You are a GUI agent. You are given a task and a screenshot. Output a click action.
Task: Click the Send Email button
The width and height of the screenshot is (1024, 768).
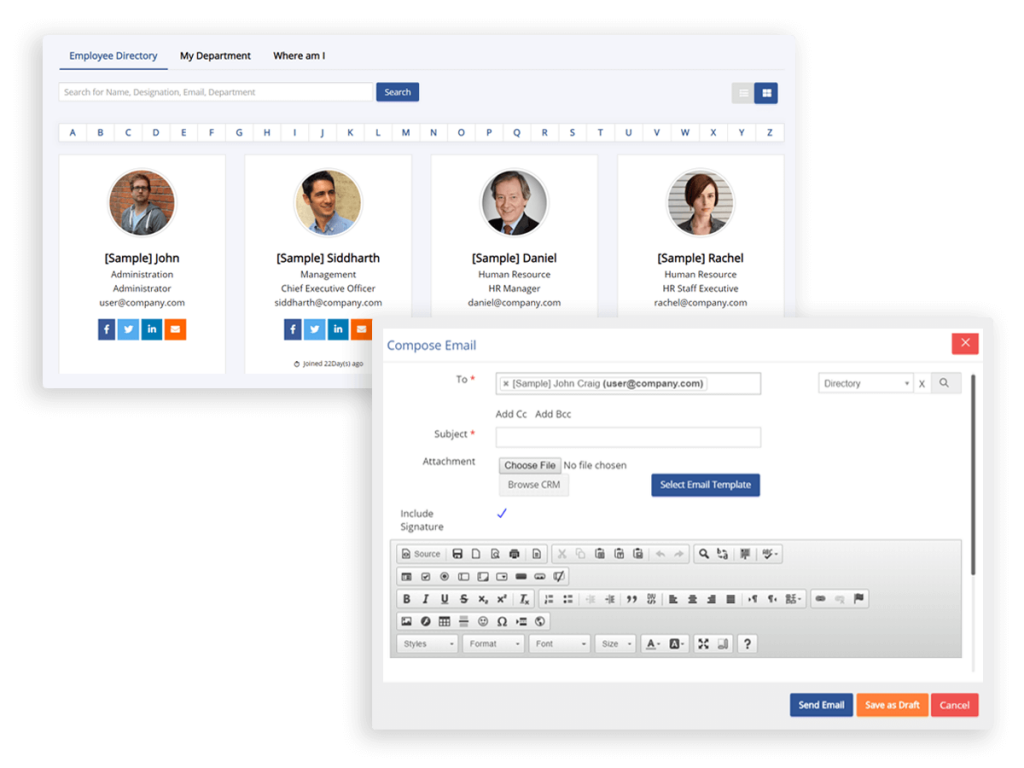(821, 704)
